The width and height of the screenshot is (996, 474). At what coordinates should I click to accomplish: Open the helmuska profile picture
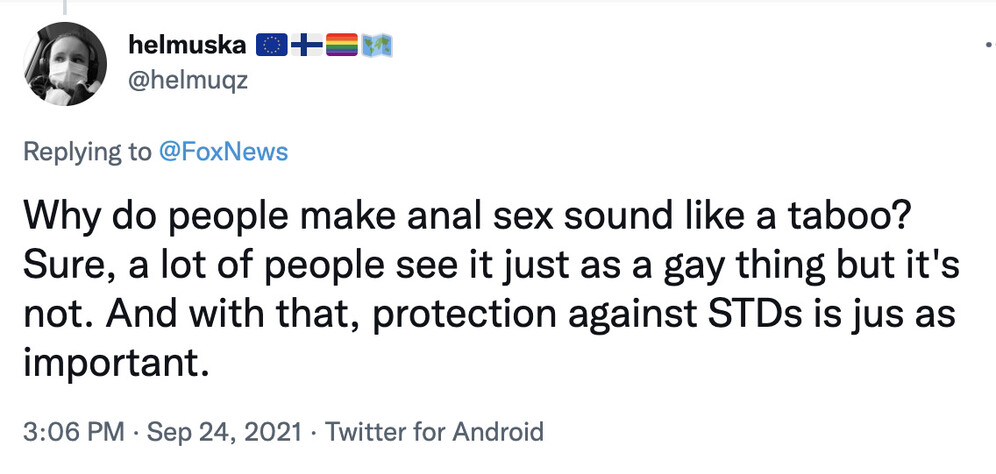pos(66,62)
